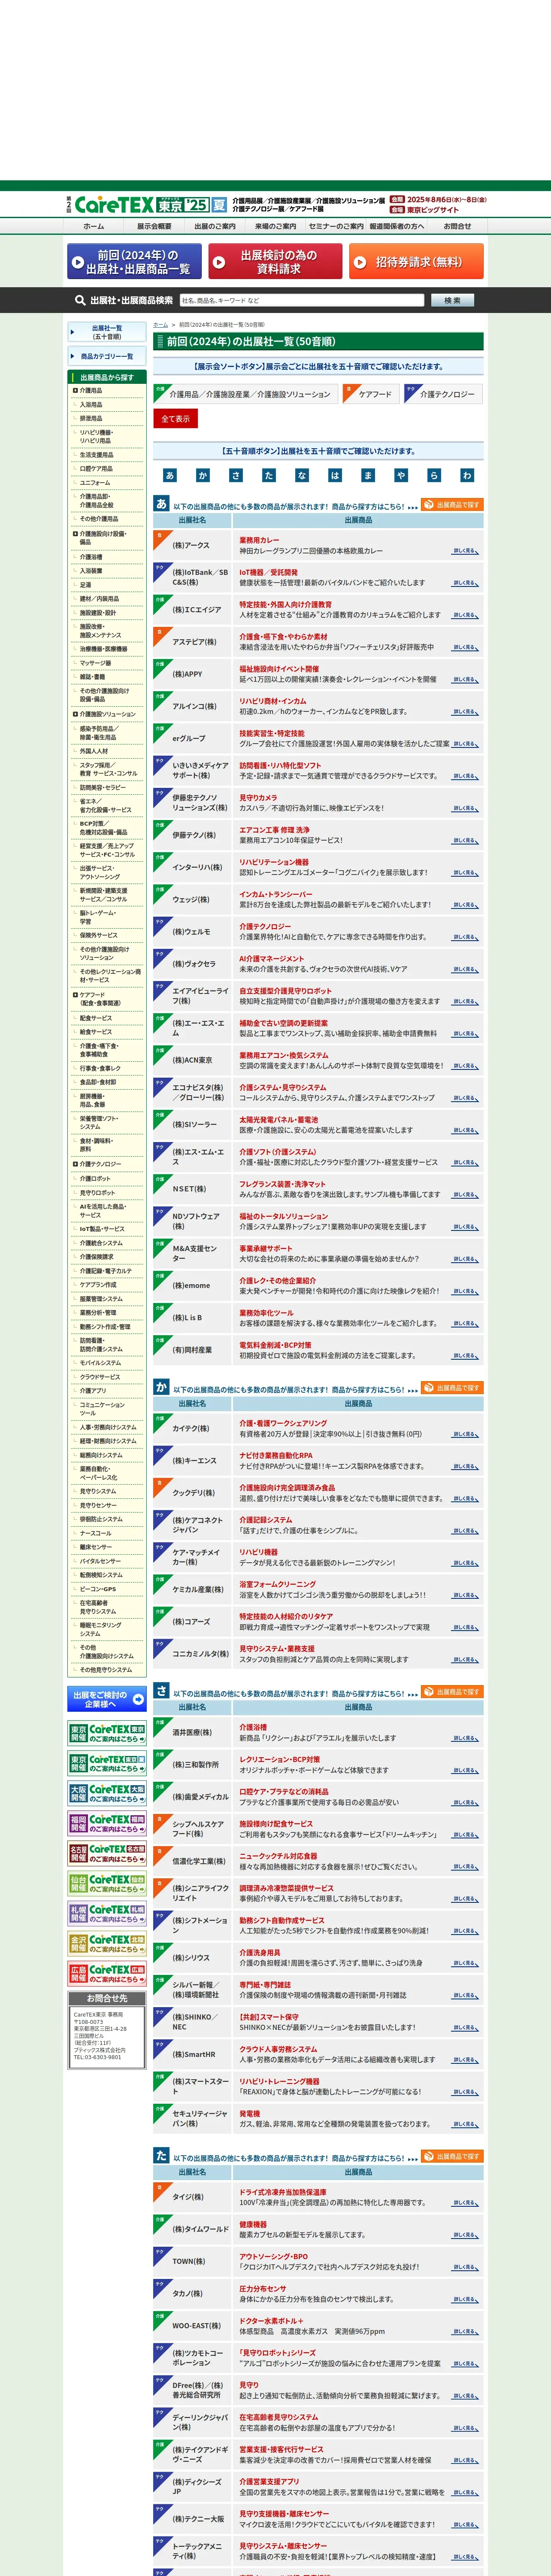Jump to あ kana index
551x2576 pixels.
pos(170,475)
